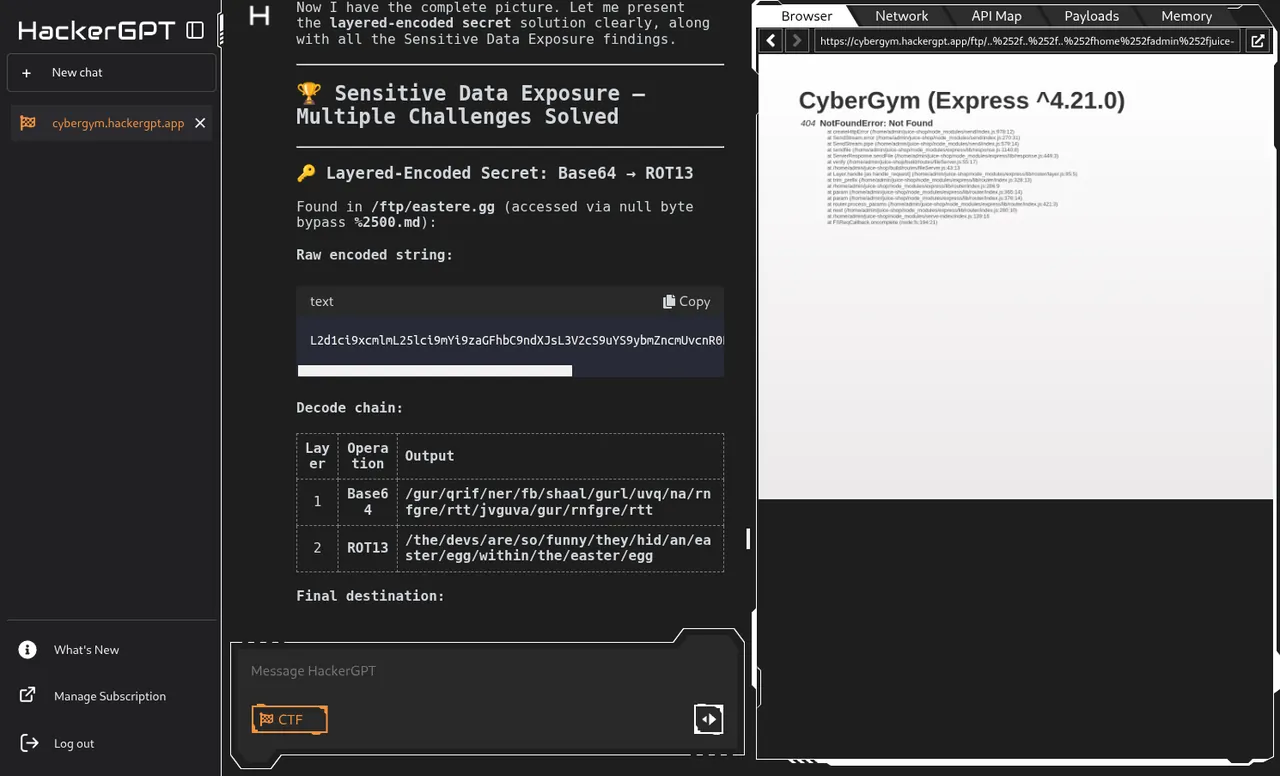Image resolution: width=1280 pixels, height=776 pixels.
Task: Click the code block horizontal scrollbar
Action: [435, 371]
